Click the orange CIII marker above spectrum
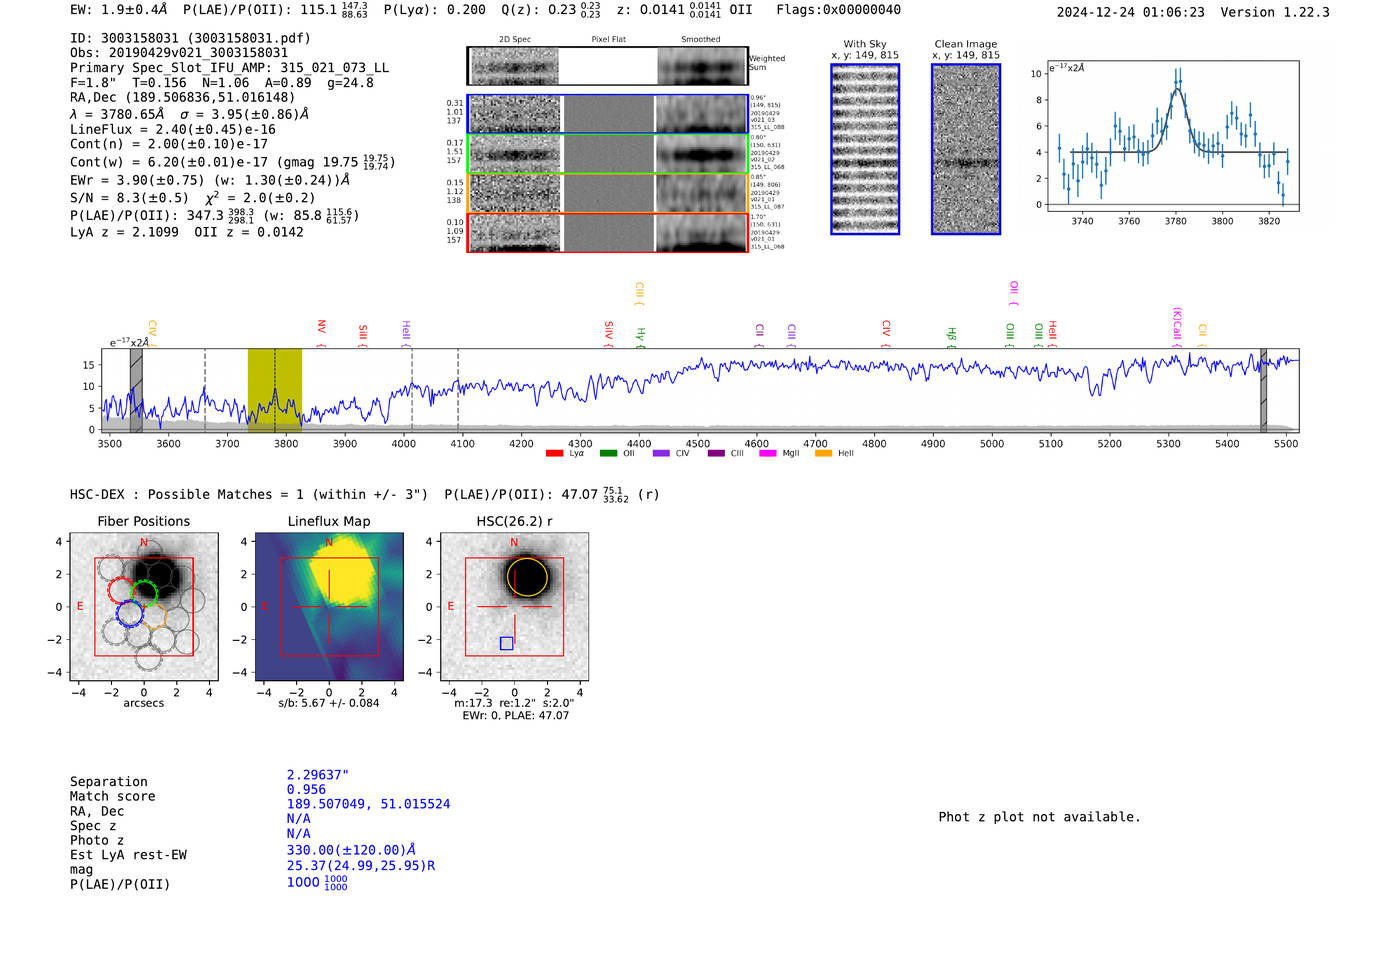 click(639, 294)
